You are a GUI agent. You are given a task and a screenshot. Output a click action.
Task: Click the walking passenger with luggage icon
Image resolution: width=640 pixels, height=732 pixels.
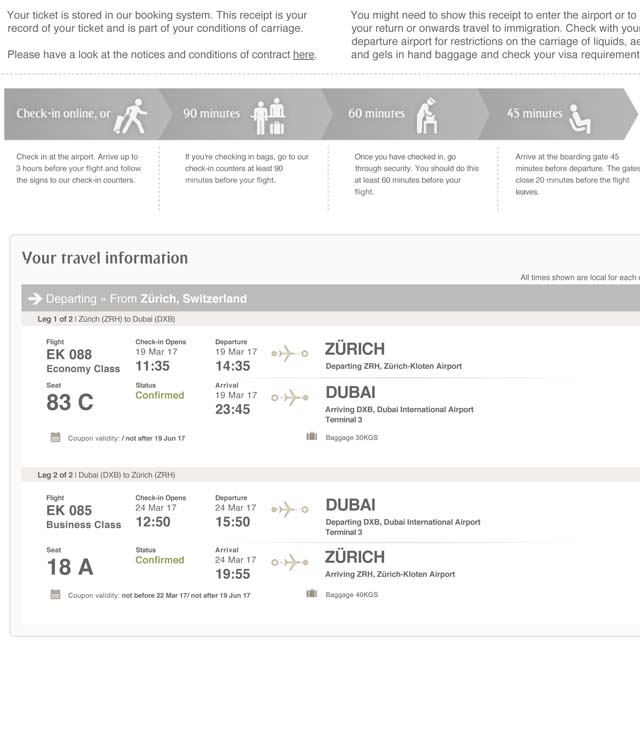tap(131, 116)
